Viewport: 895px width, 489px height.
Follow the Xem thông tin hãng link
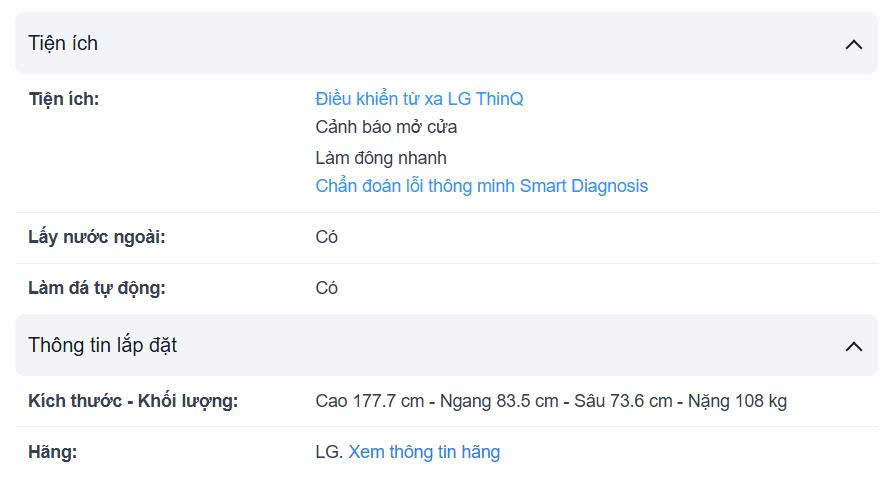click(x=424, y=452)
